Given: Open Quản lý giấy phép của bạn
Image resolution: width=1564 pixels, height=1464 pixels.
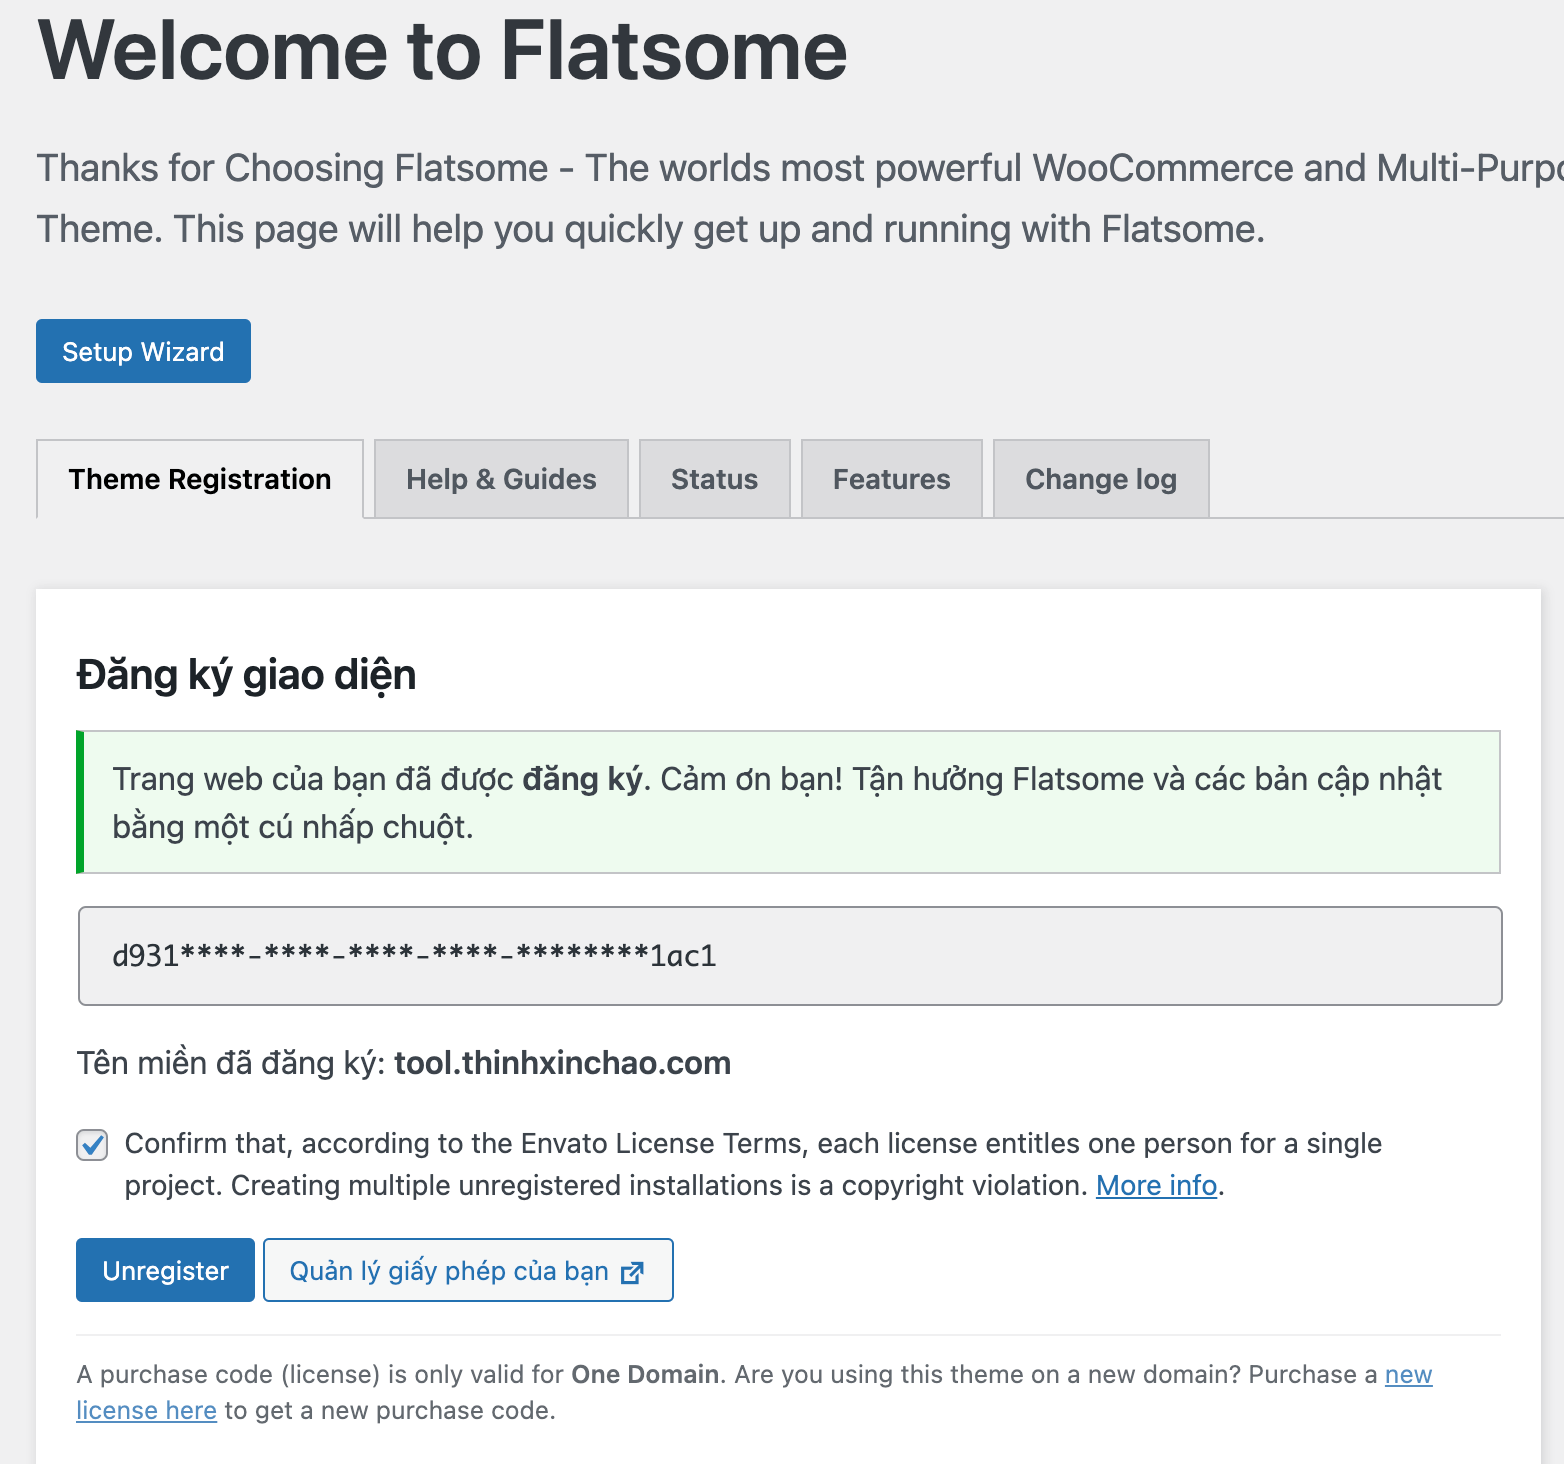Looking at the screenshot, I should (468, 1270).
